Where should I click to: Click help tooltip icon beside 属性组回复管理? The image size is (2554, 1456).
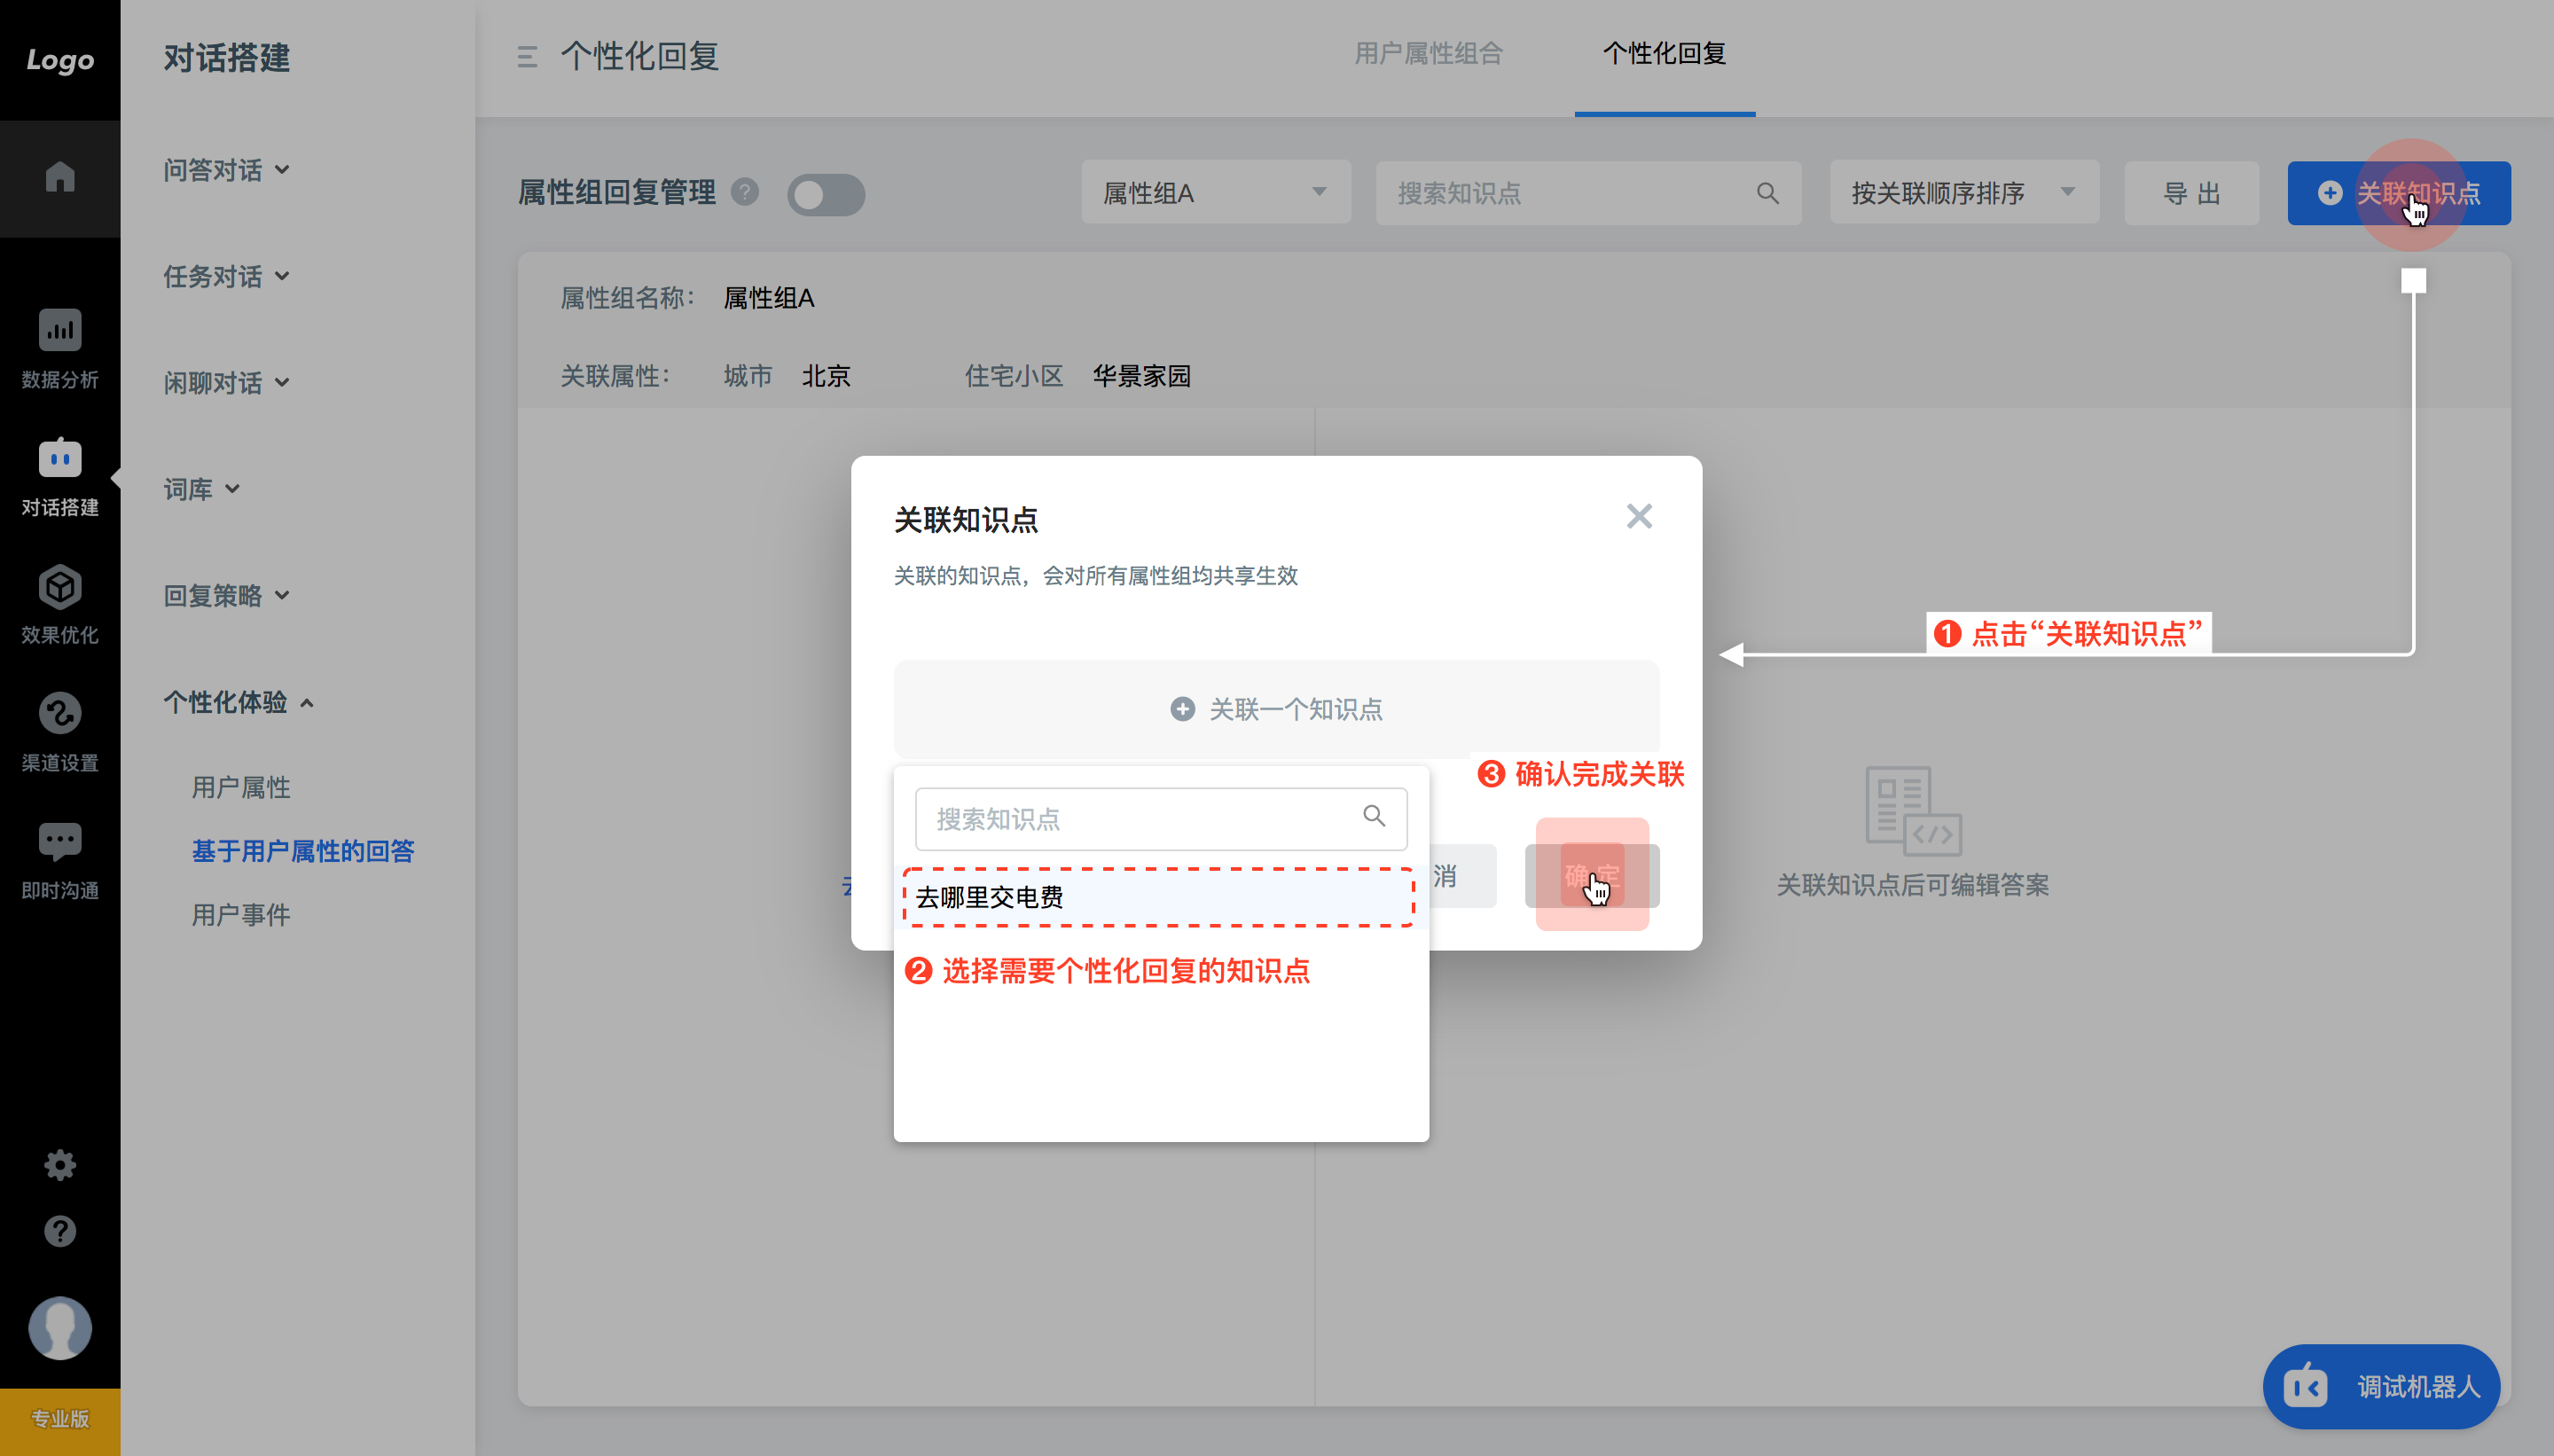(744, 192)
